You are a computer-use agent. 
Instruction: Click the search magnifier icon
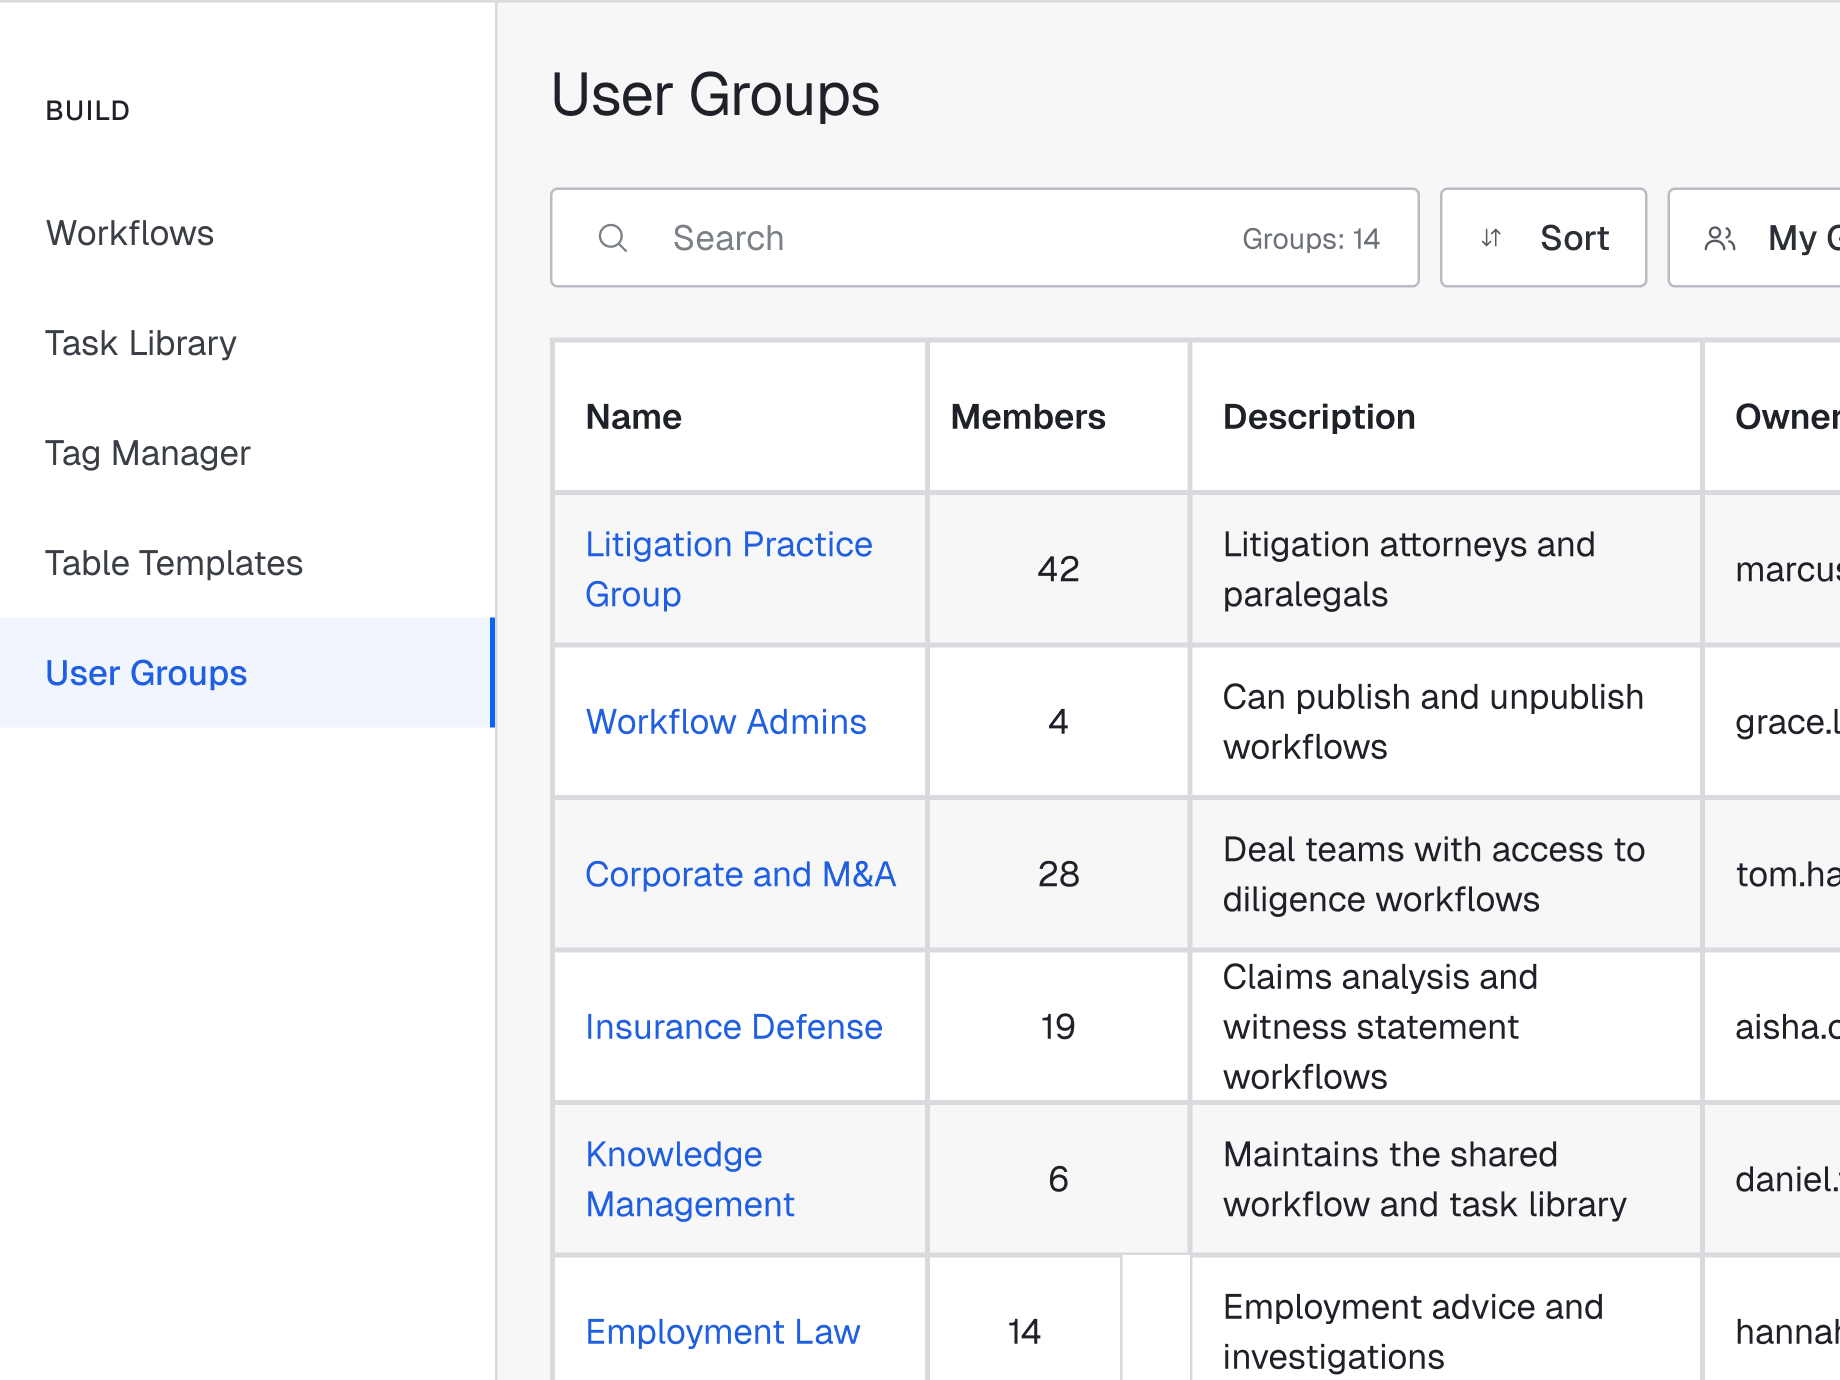click(x=613, y=238)
